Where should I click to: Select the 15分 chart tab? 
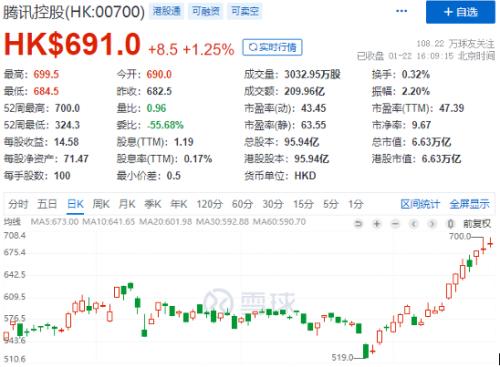pyautogui.click(x=303, y=204)
